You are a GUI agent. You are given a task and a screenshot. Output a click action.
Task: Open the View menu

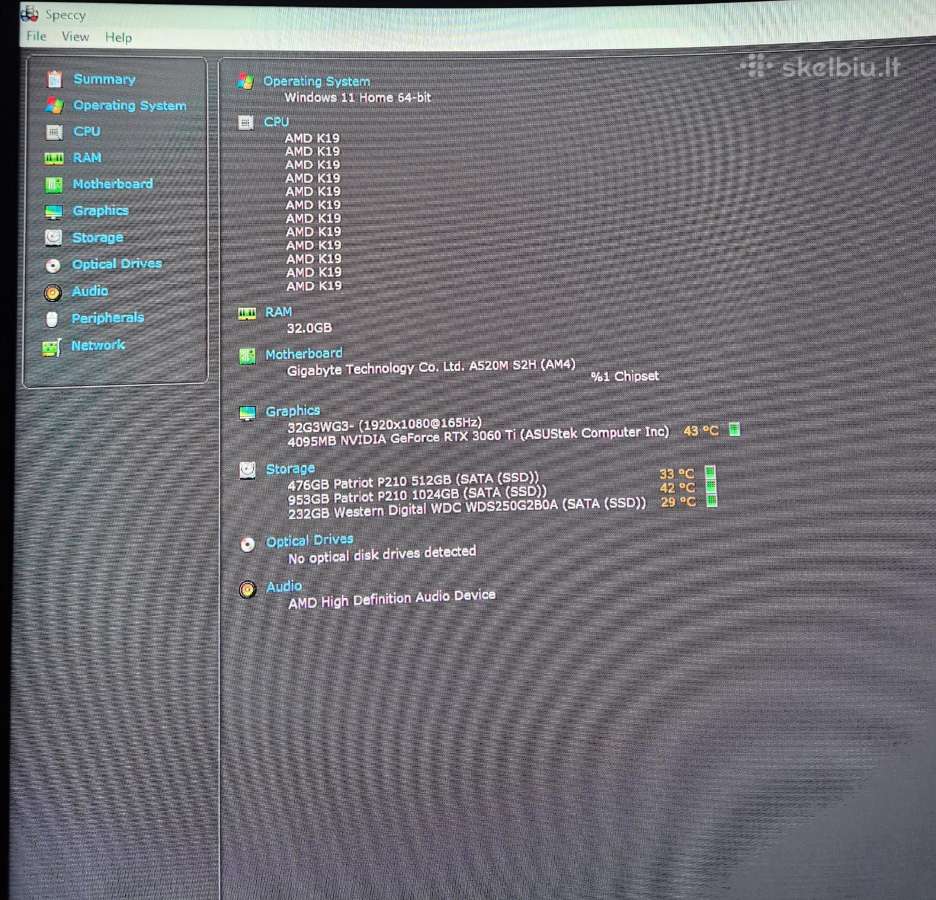[x=75, y=37]
